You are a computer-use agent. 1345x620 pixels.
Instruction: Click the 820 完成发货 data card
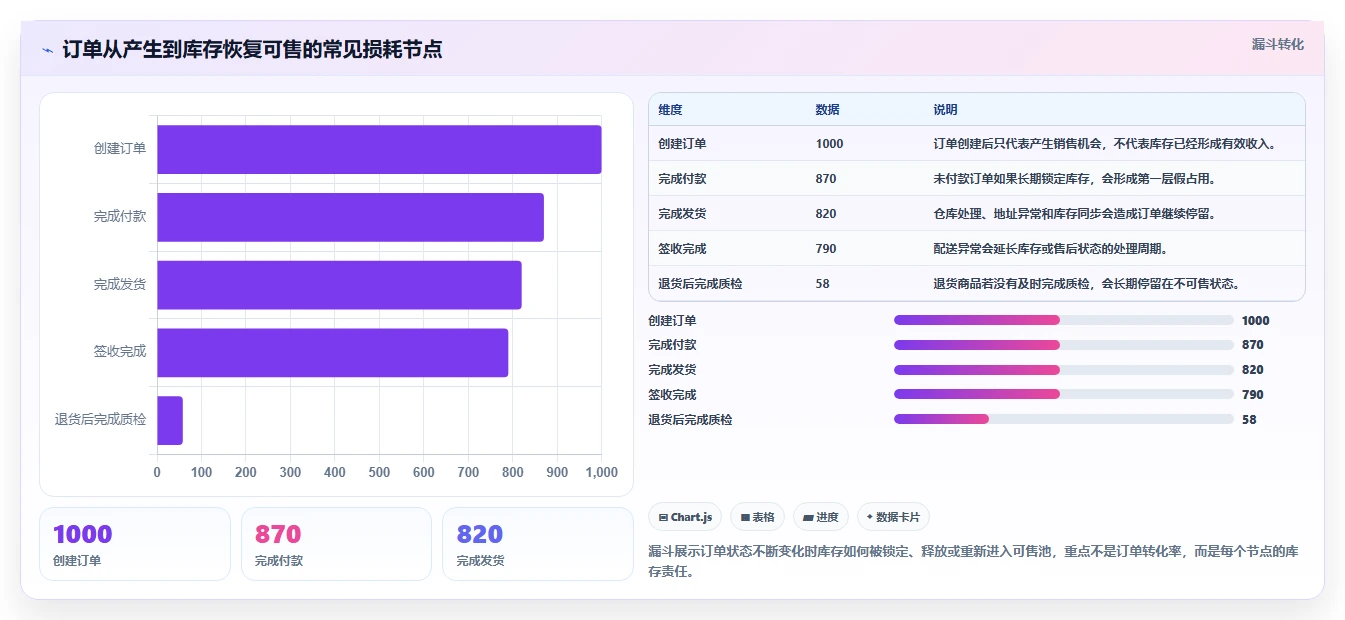pyautogui.click(x=538, y=544)
